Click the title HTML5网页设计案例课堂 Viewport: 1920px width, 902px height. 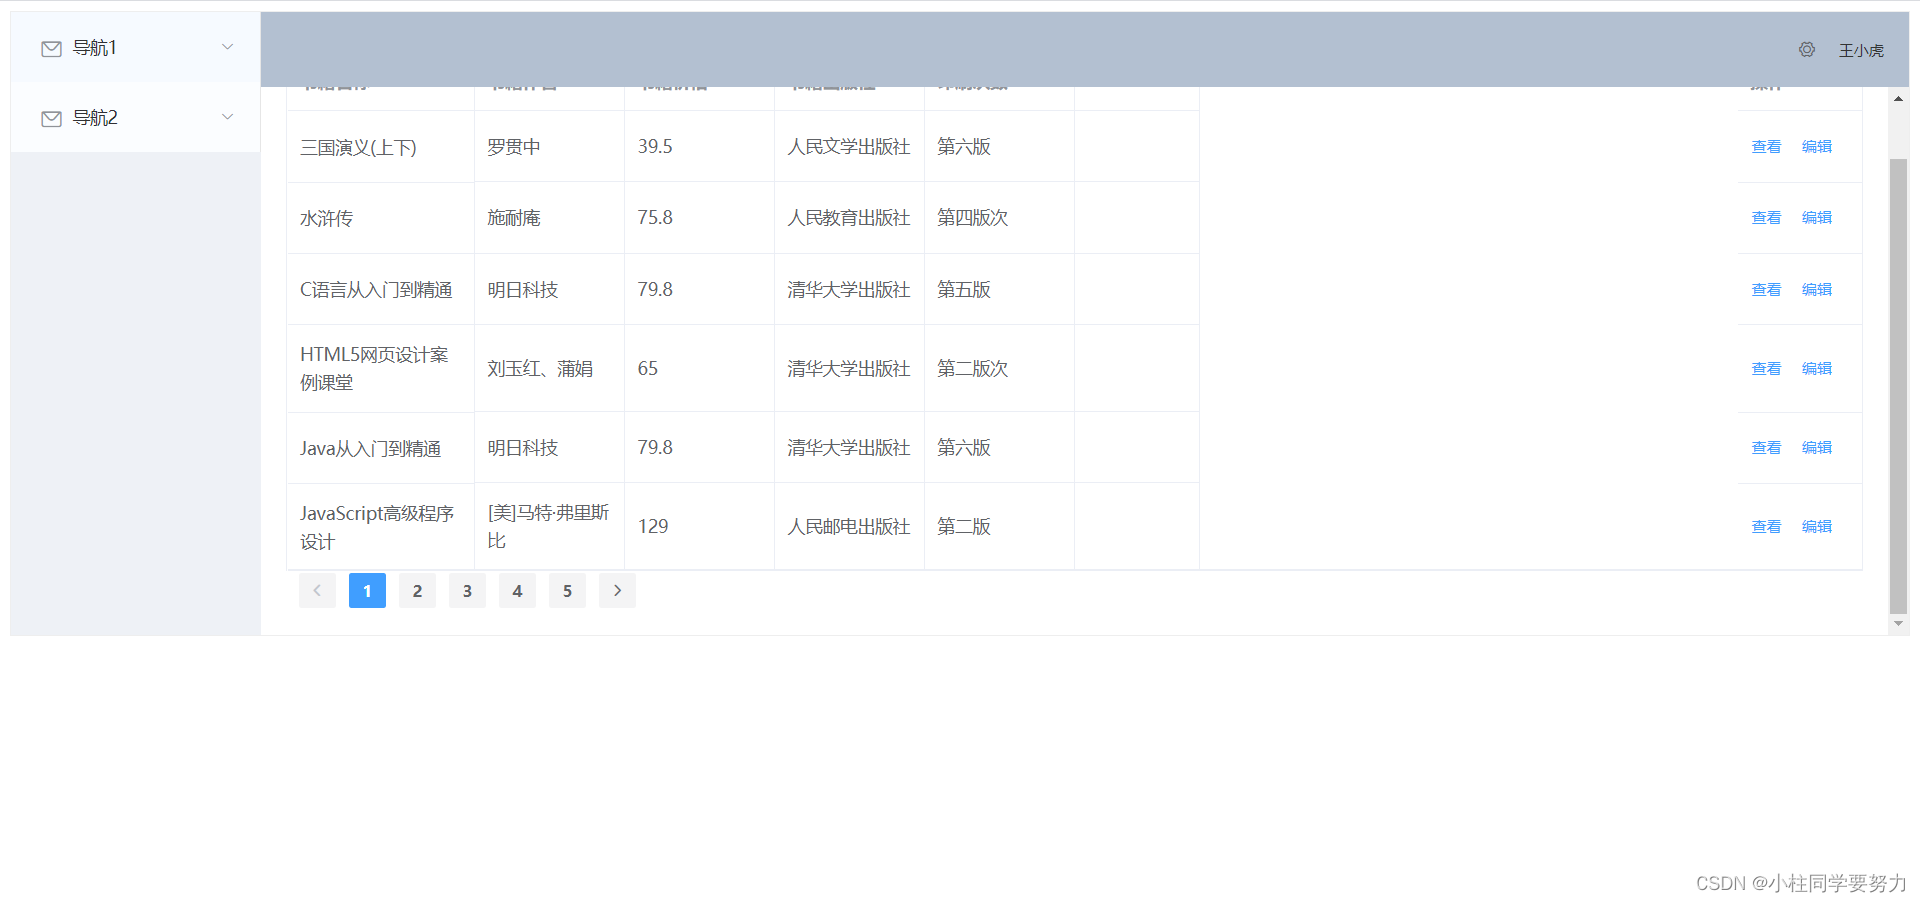(374, 368)
